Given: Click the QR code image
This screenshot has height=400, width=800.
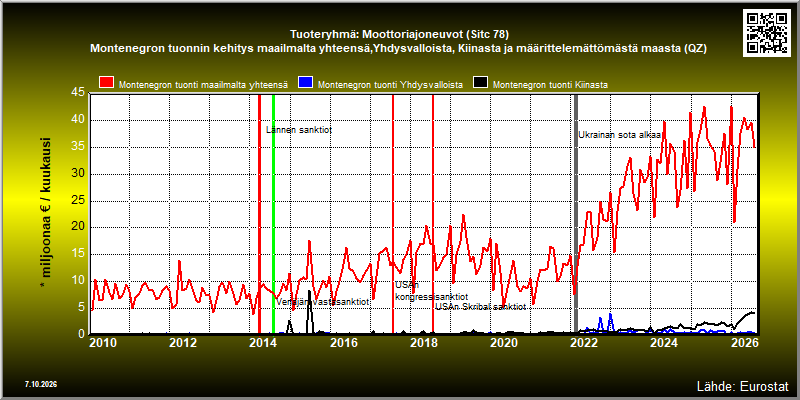Looking at the screenshot, I should (766, 32).
